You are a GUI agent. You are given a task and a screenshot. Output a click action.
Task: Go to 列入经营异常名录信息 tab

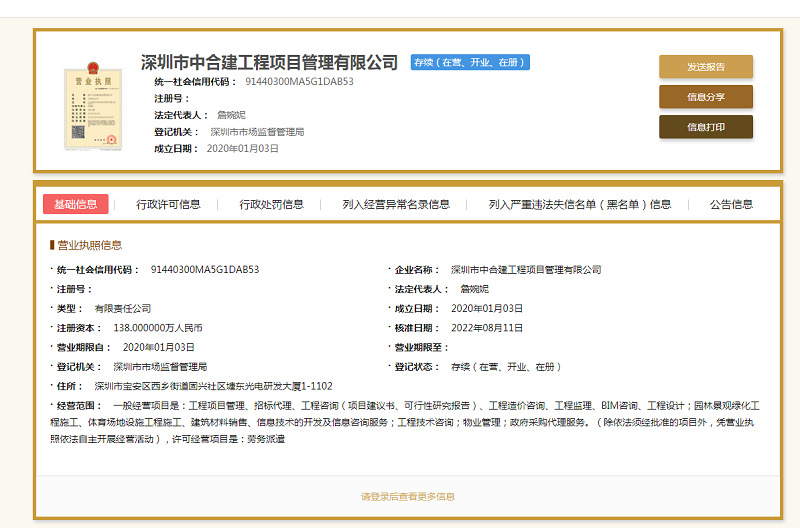coord(396,205)
